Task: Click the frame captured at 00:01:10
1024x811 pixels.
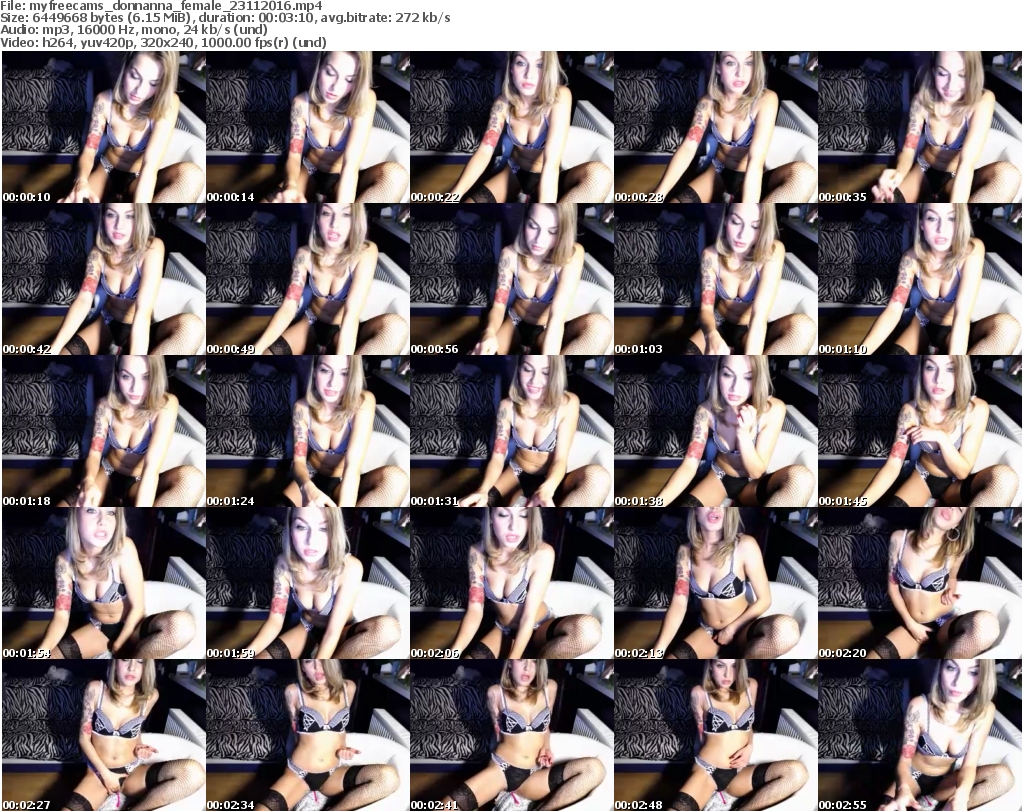Action: click(x=920, y=279)
